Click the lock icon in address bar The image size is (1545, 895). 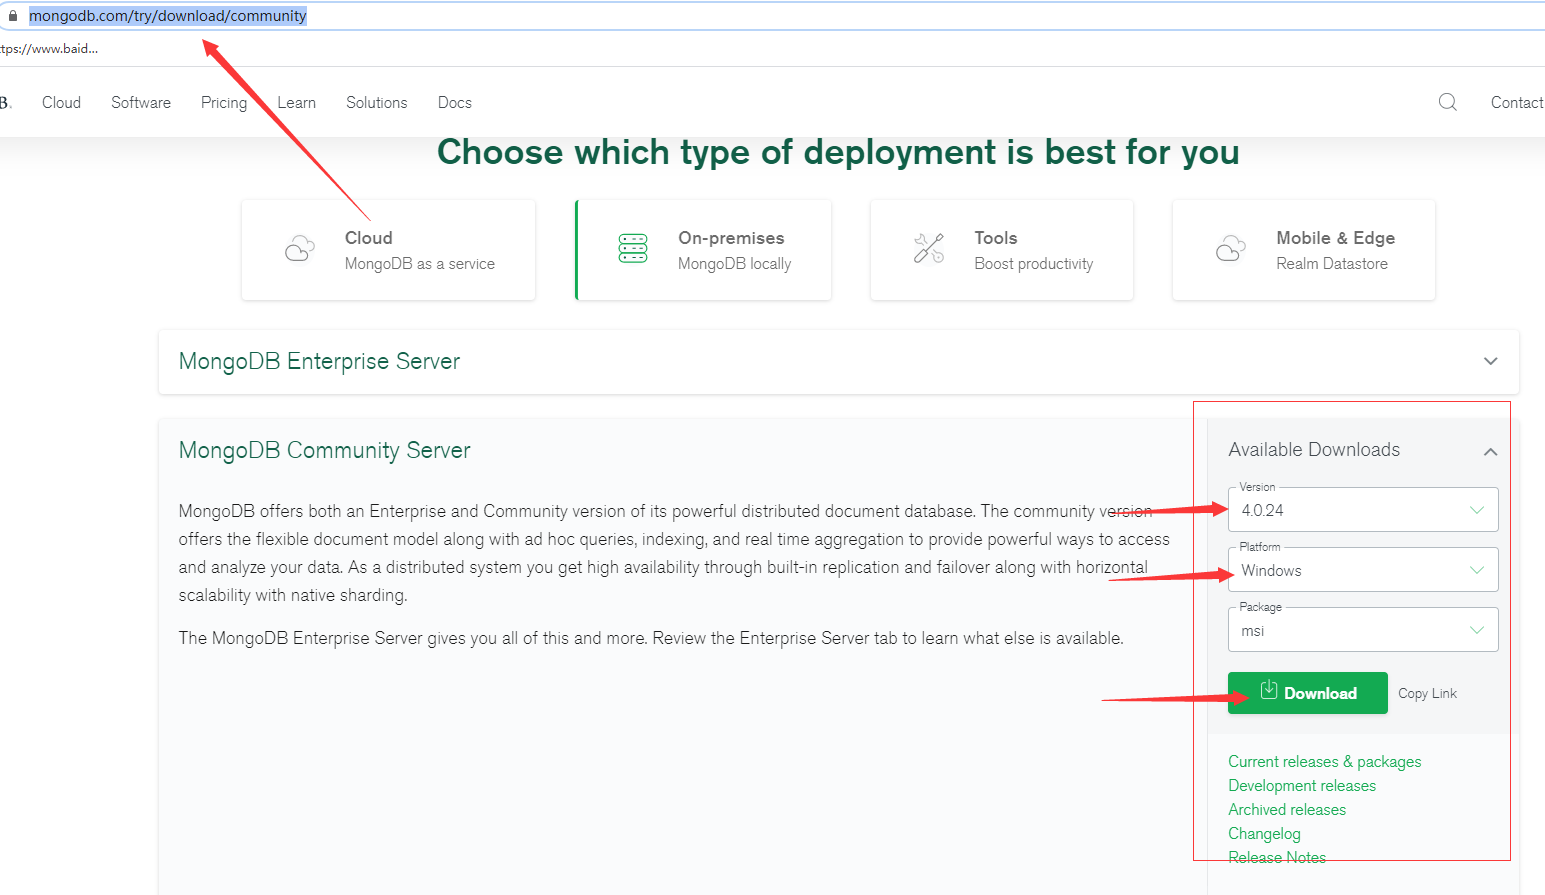coord(13,16)
